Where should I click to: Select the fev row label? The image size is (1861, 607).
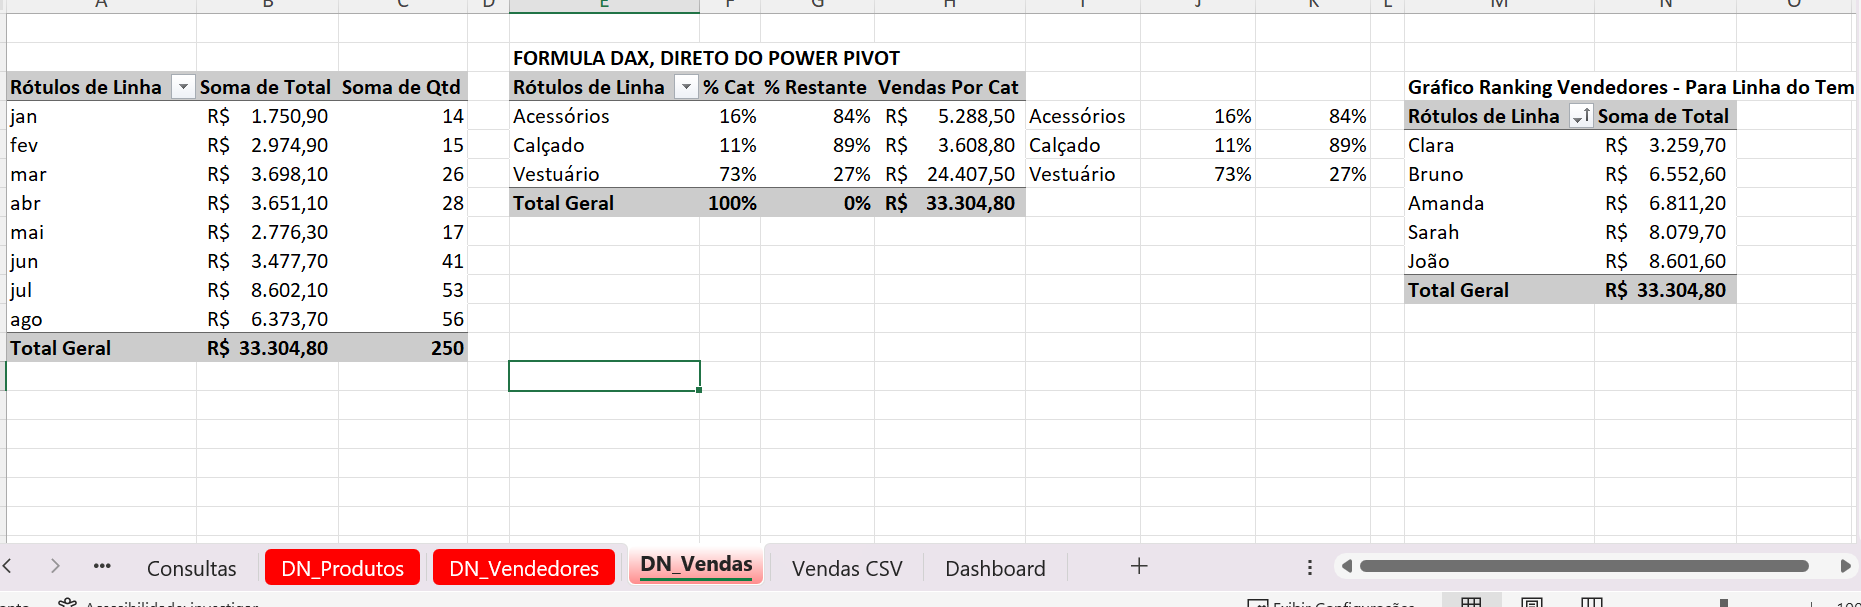click(x=101, y=145)
